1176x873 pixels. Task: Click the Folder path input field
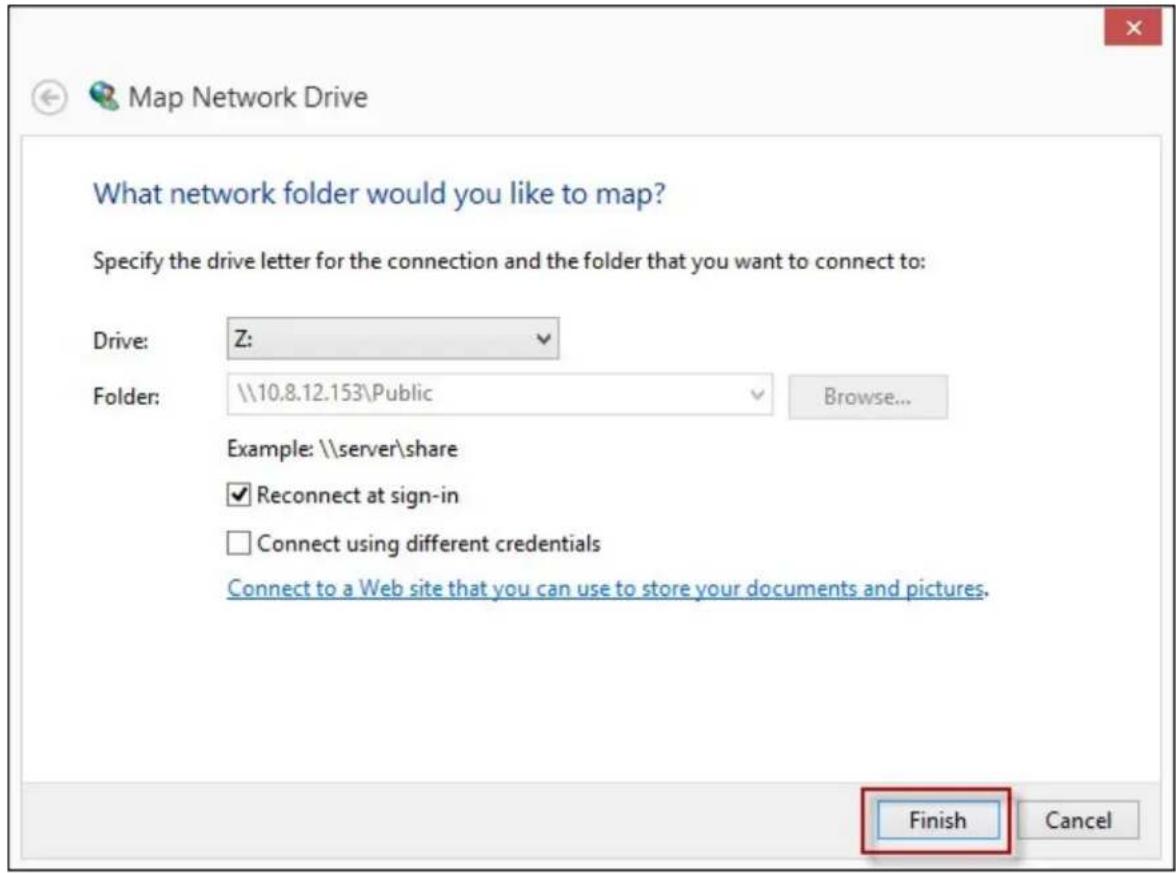pos(500,394)
